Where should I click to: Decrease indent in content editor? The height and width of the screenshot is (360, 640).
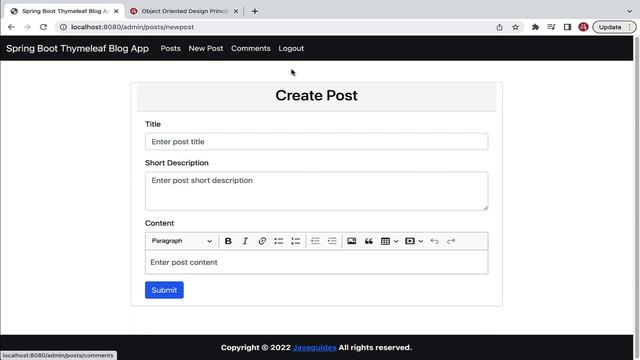(315, 241)
